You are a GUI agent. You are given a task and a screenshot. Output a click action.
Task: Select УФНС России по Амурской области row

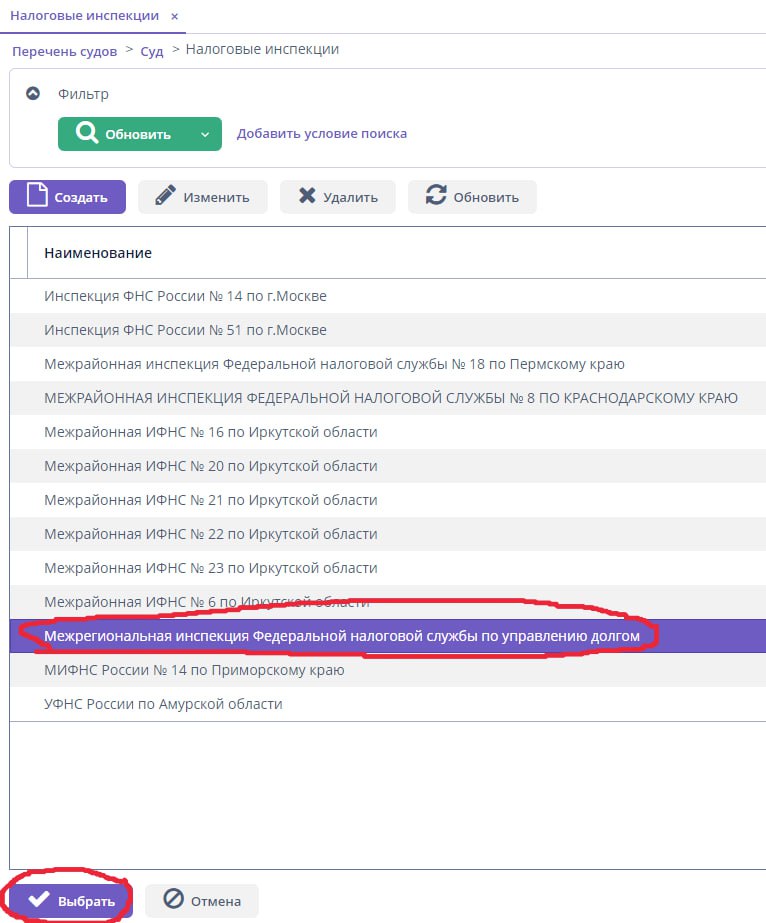(163, 704)
